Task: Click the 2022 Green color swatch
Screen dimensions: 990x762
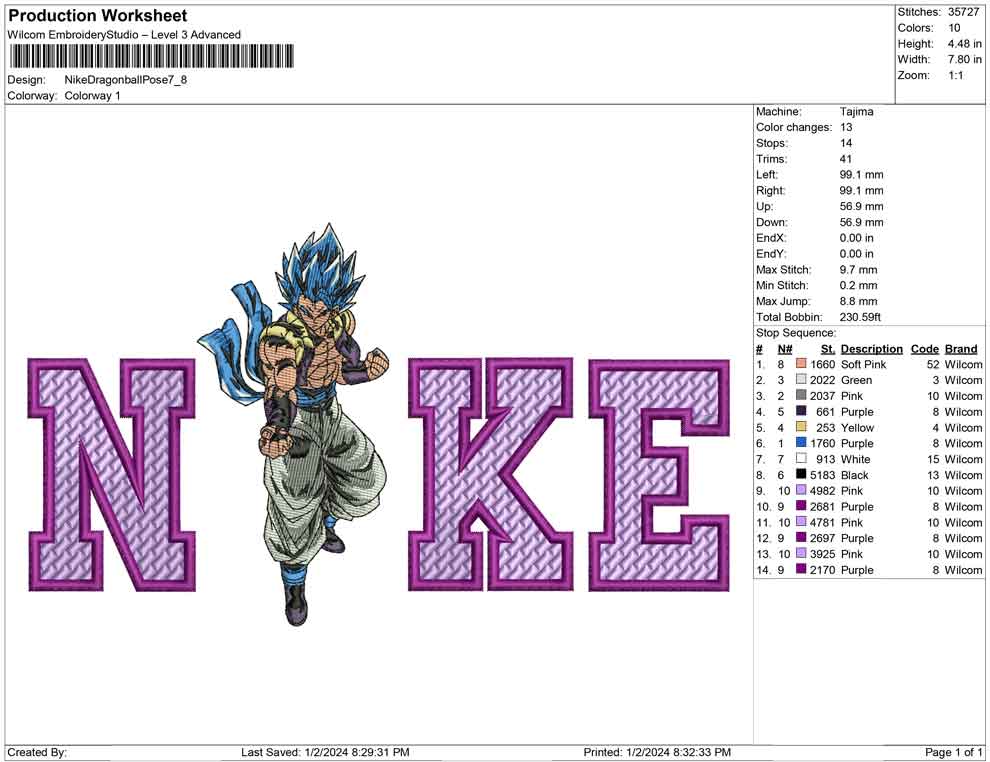Action: click(x=801, y=379)
